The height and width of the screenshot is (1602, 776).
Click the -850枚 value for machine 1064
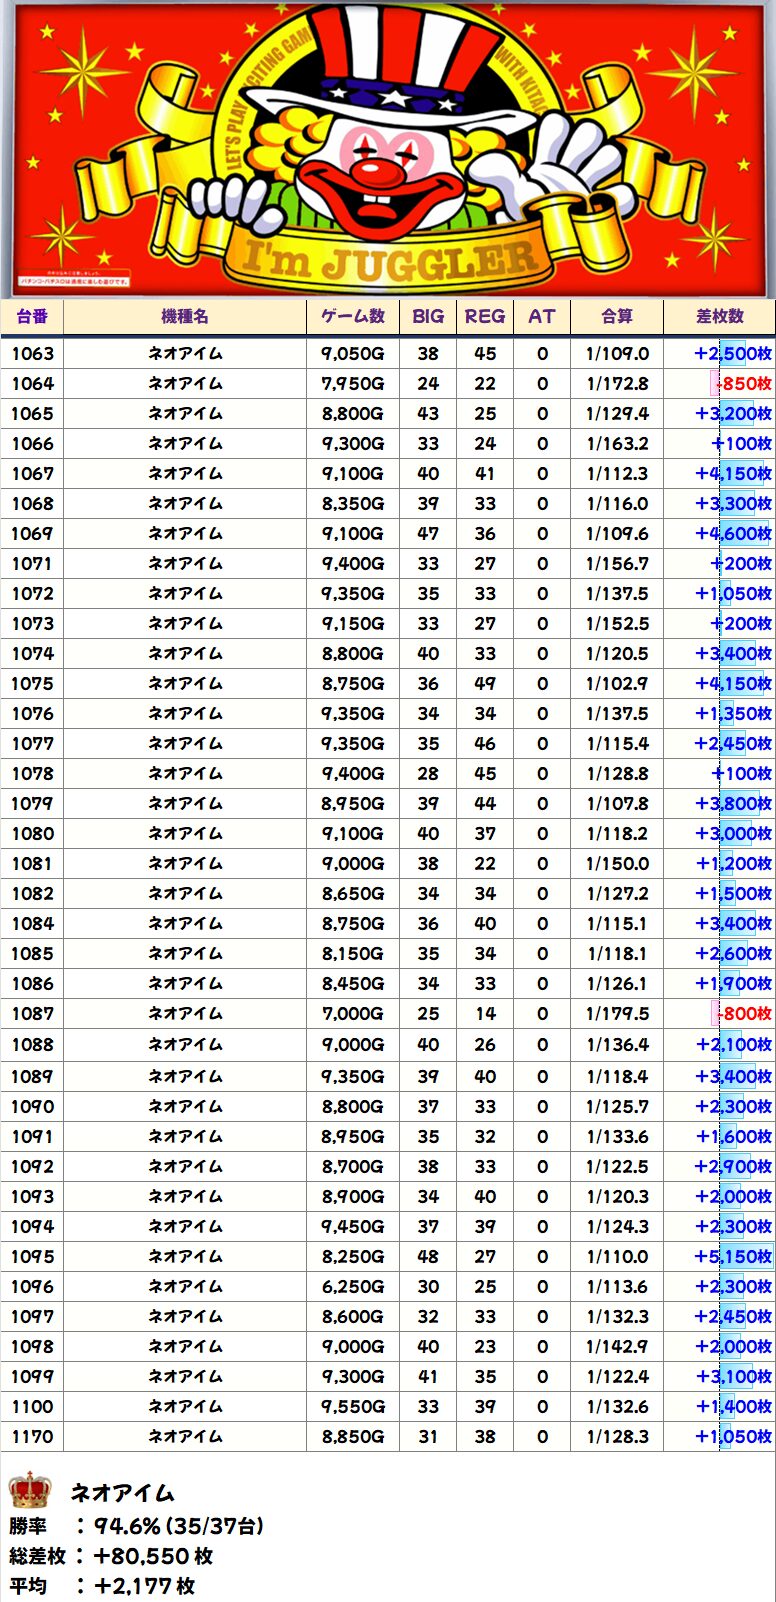[x=742, y=383]
